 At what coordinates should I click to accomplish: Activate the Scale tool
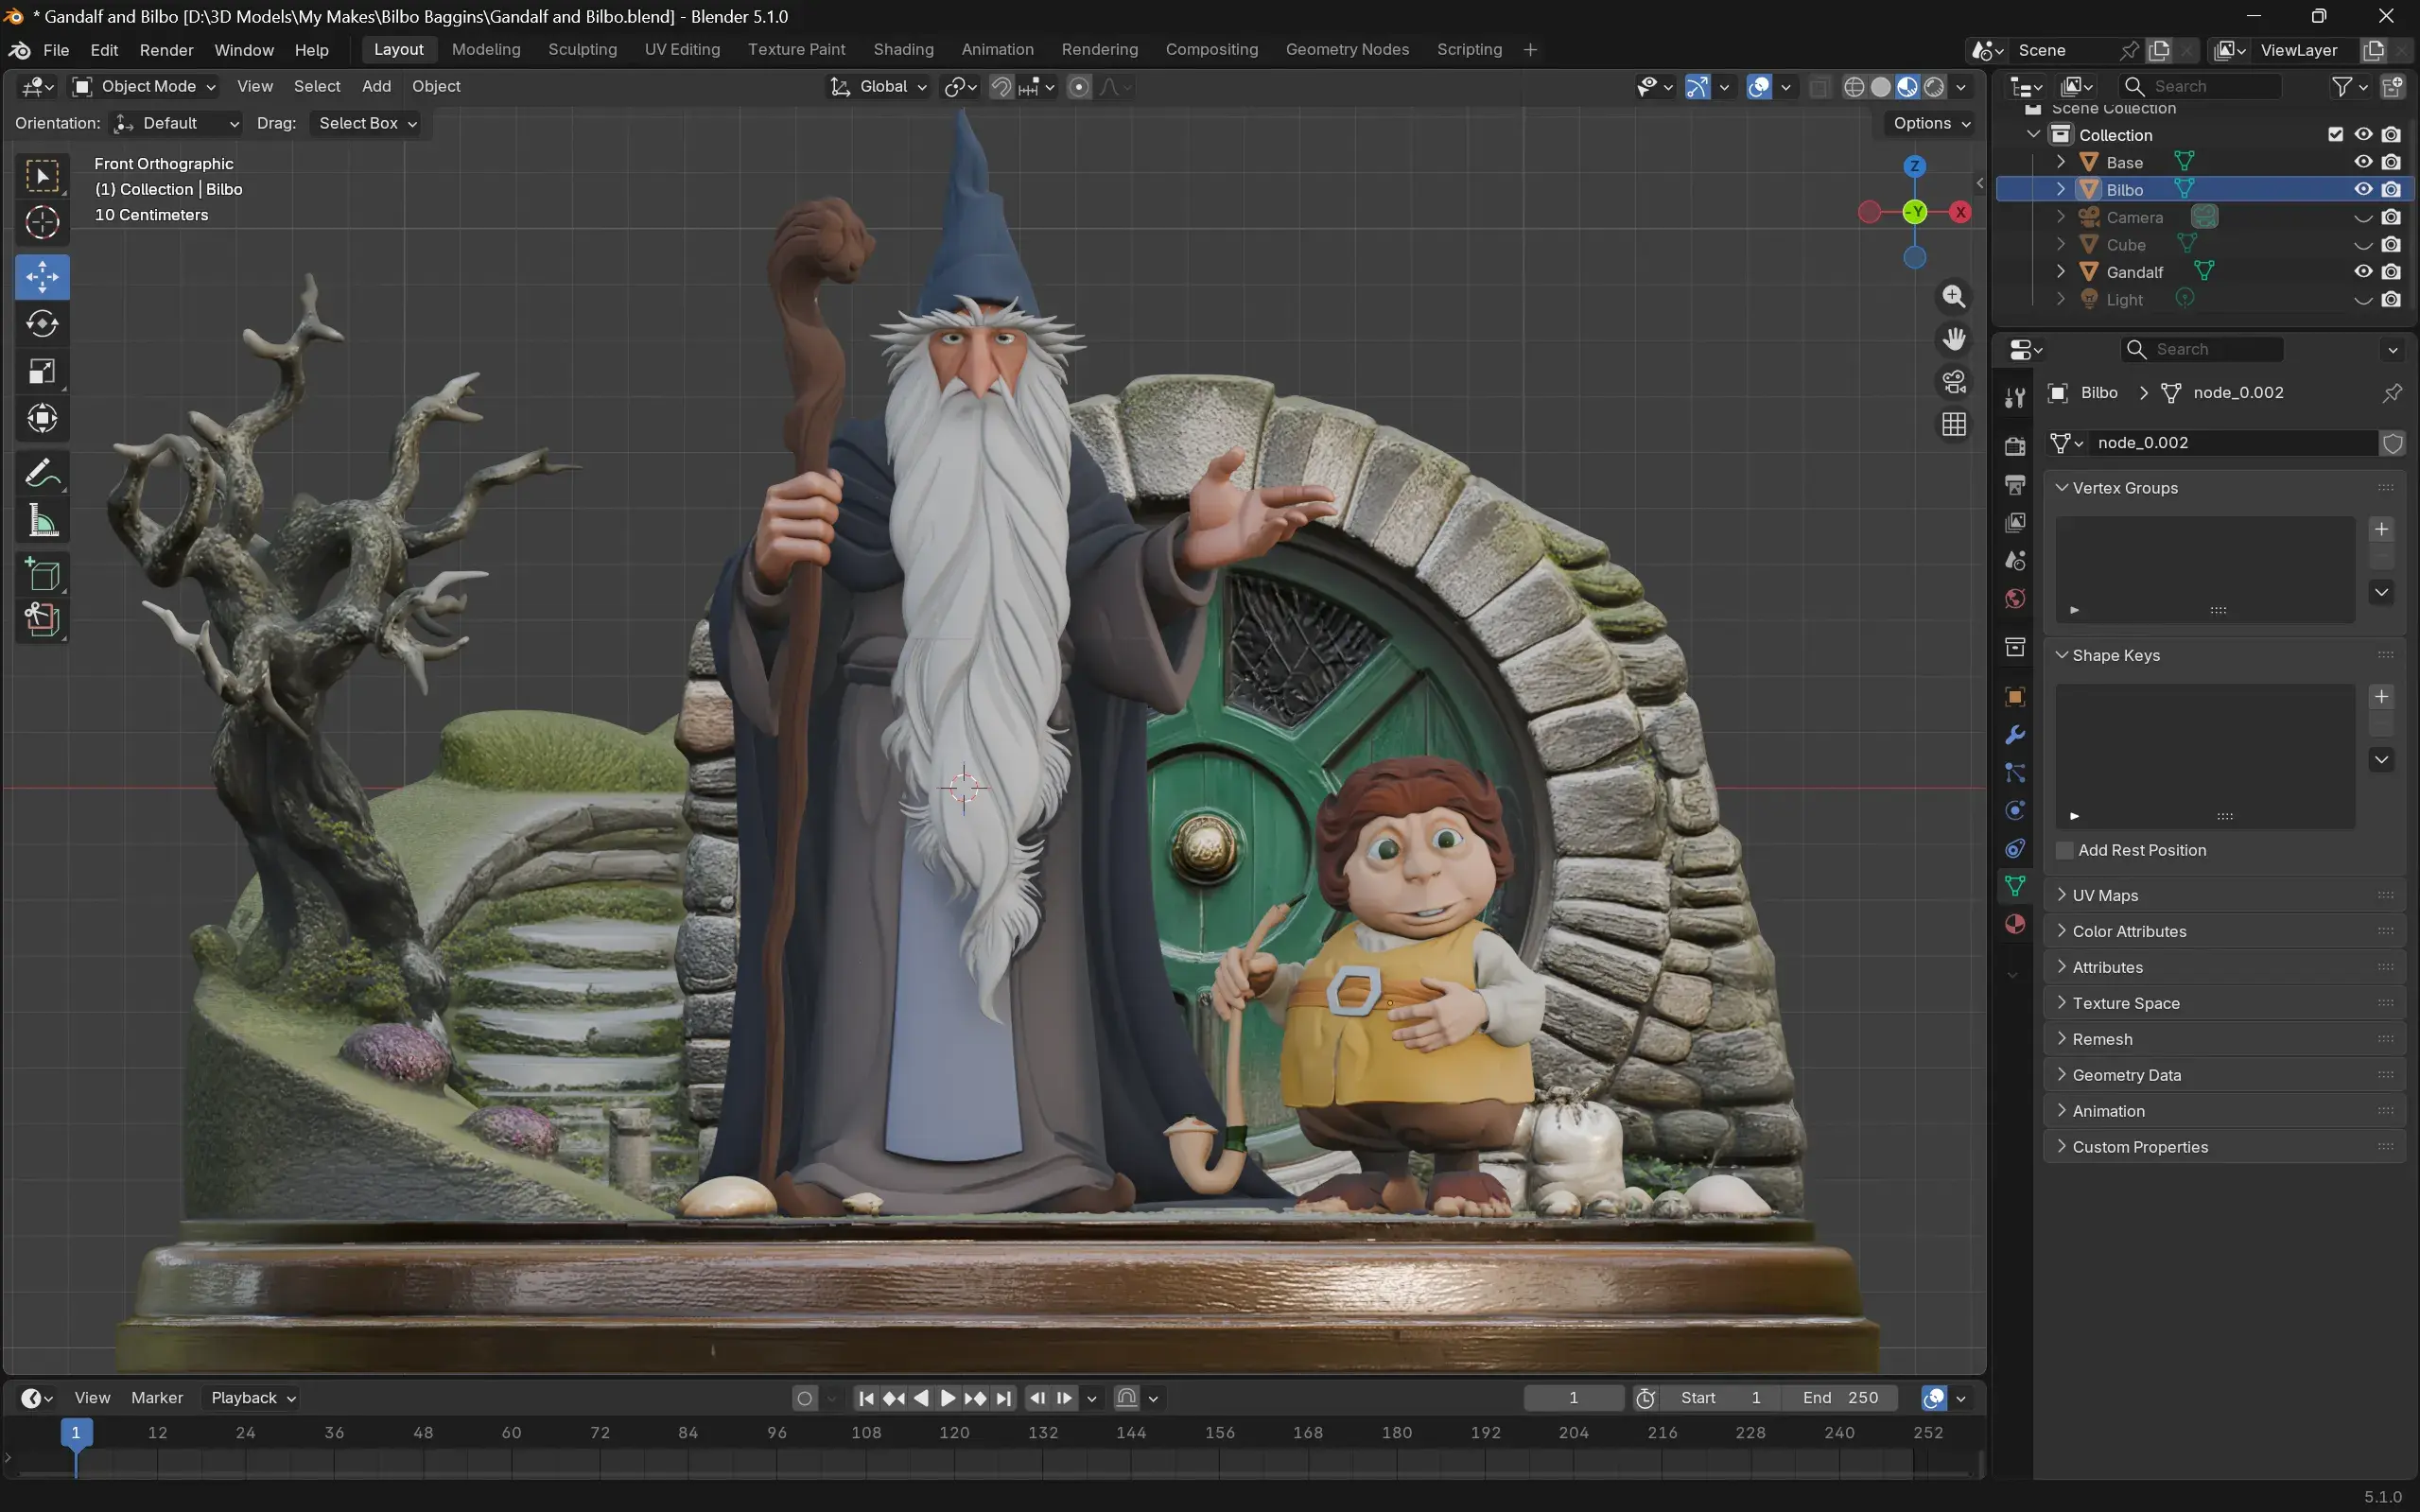42,371
